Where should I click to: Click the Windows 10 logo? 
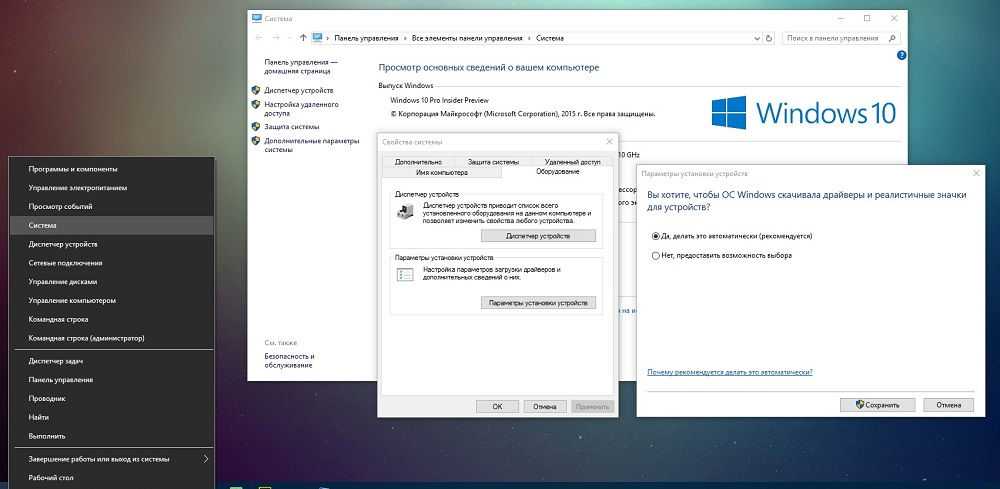(x=804, y=113)
